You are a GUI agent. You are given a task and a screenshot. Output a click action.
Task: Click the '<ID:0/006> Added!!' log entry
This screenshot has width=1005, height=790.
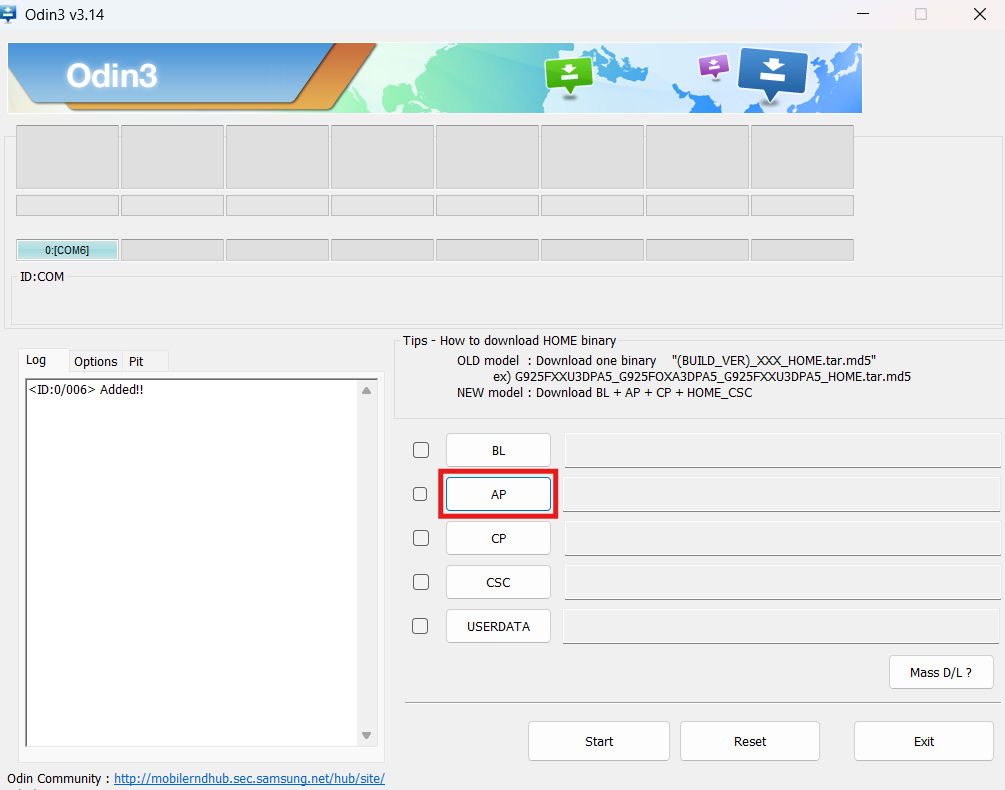pos(86,390)
